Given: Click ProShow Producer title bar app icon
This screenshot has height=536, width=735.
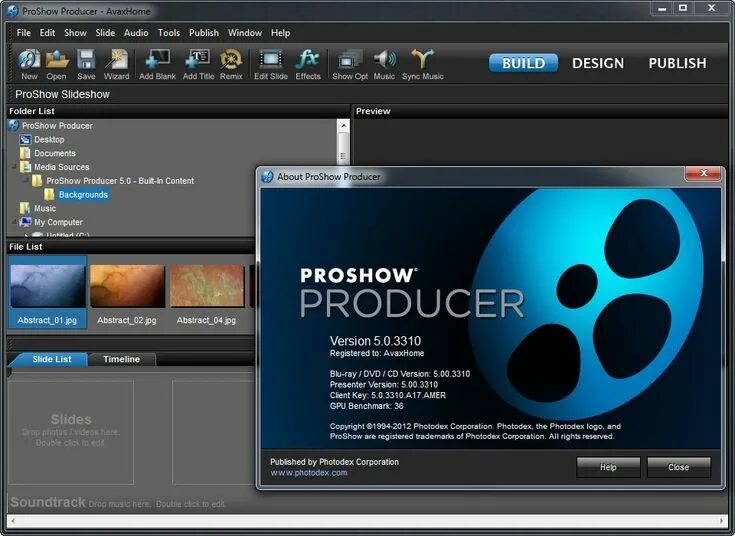Looking at the screenshot, I should point(13,11).
